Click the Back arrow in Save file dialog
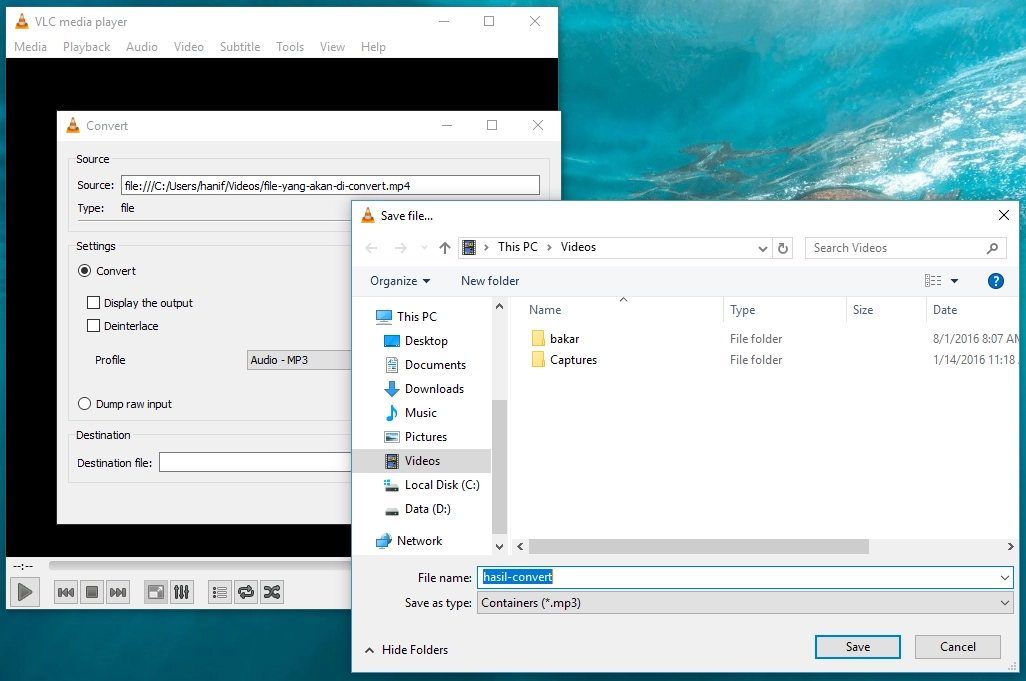The height and width of the screenshot is (681, 1026). [371, 248]
